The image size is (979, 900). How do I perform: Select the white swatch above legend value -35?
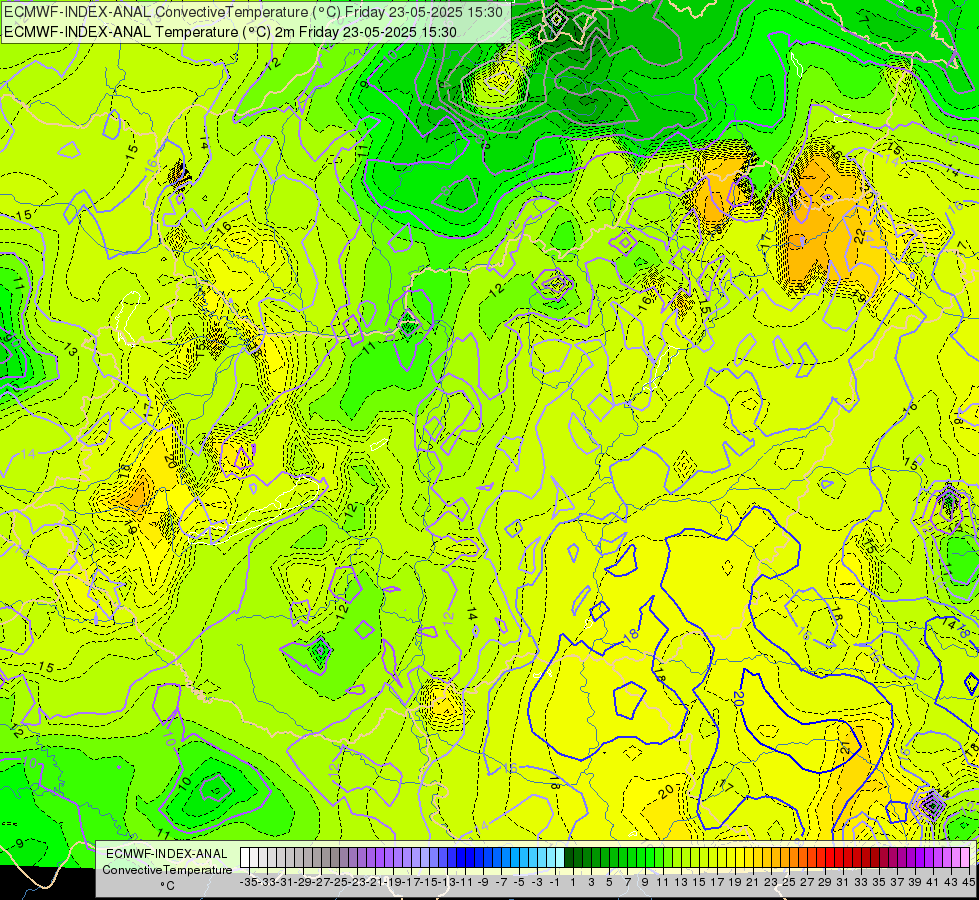coord(245,857)
